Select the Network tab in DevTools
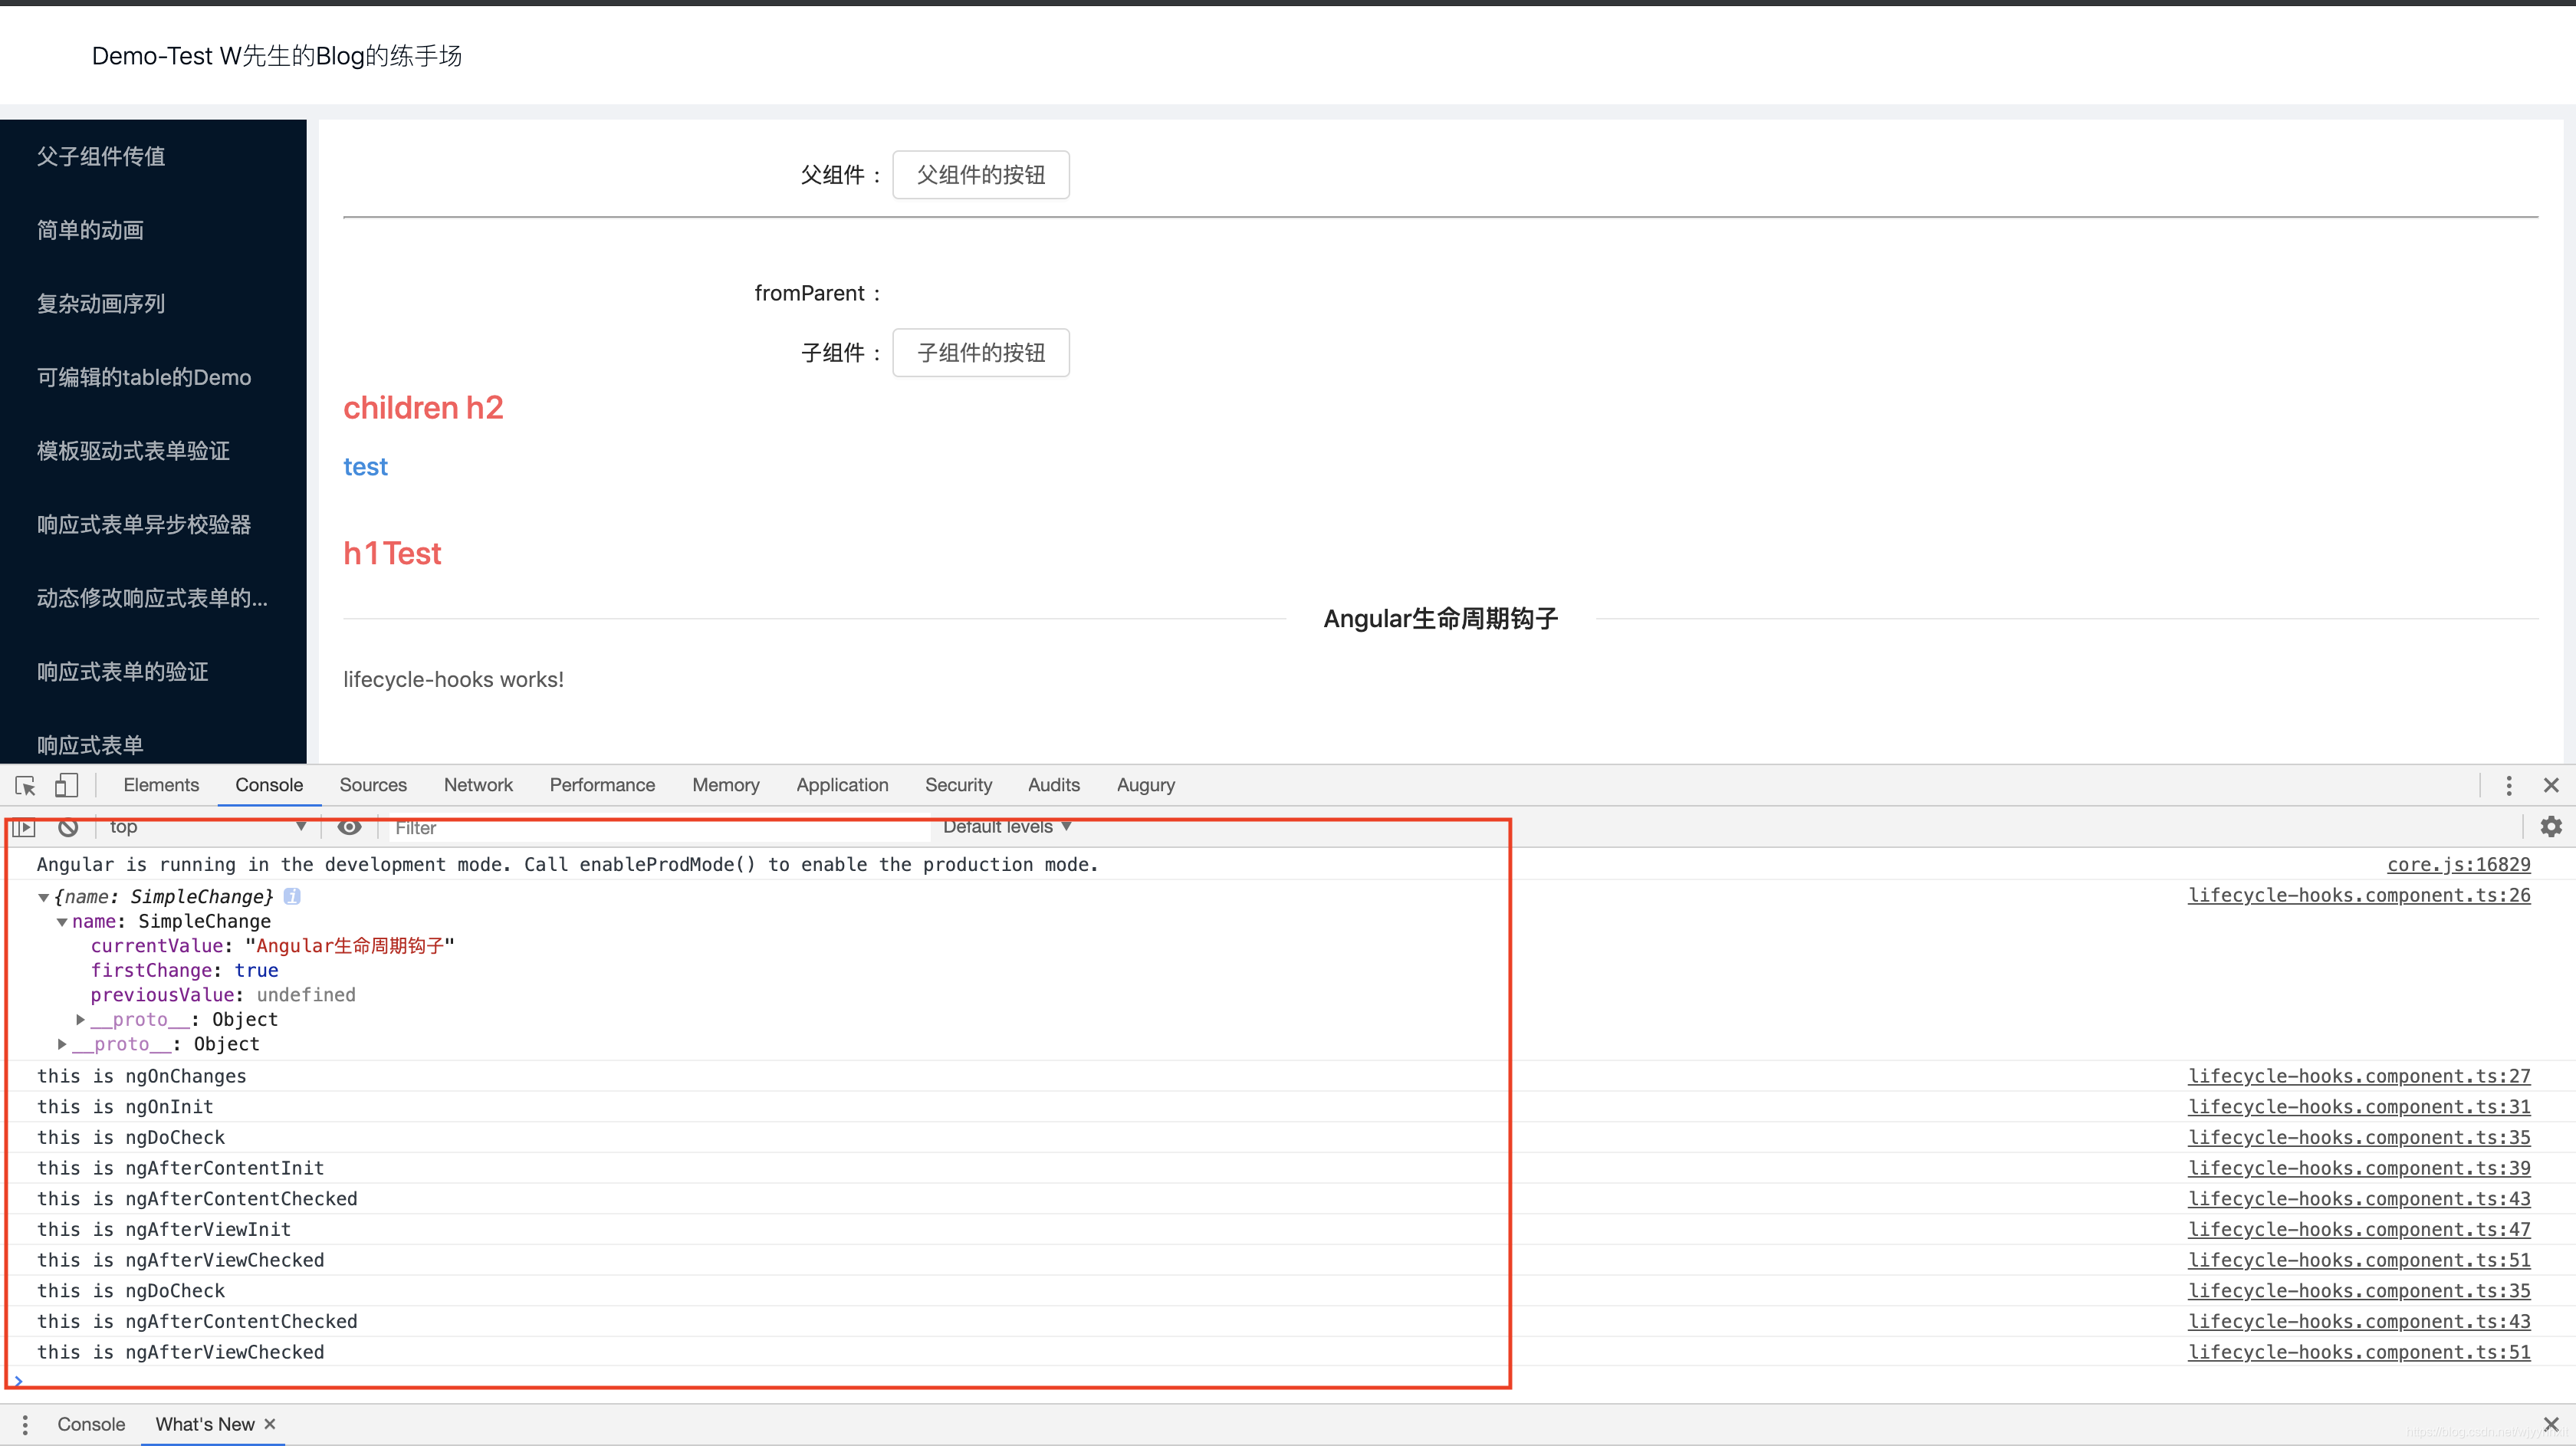This screenshot has width=2576, height=1446. click(476, 784)
